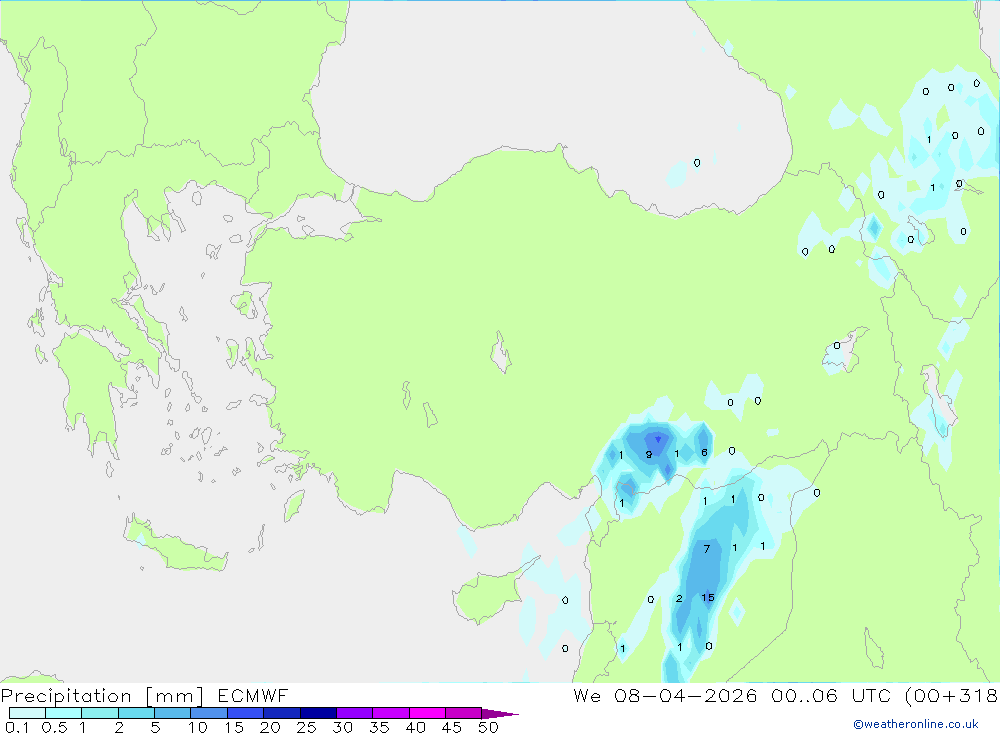
Task: Click the map precipitation value '7'
Action: [x=707, y=549]
